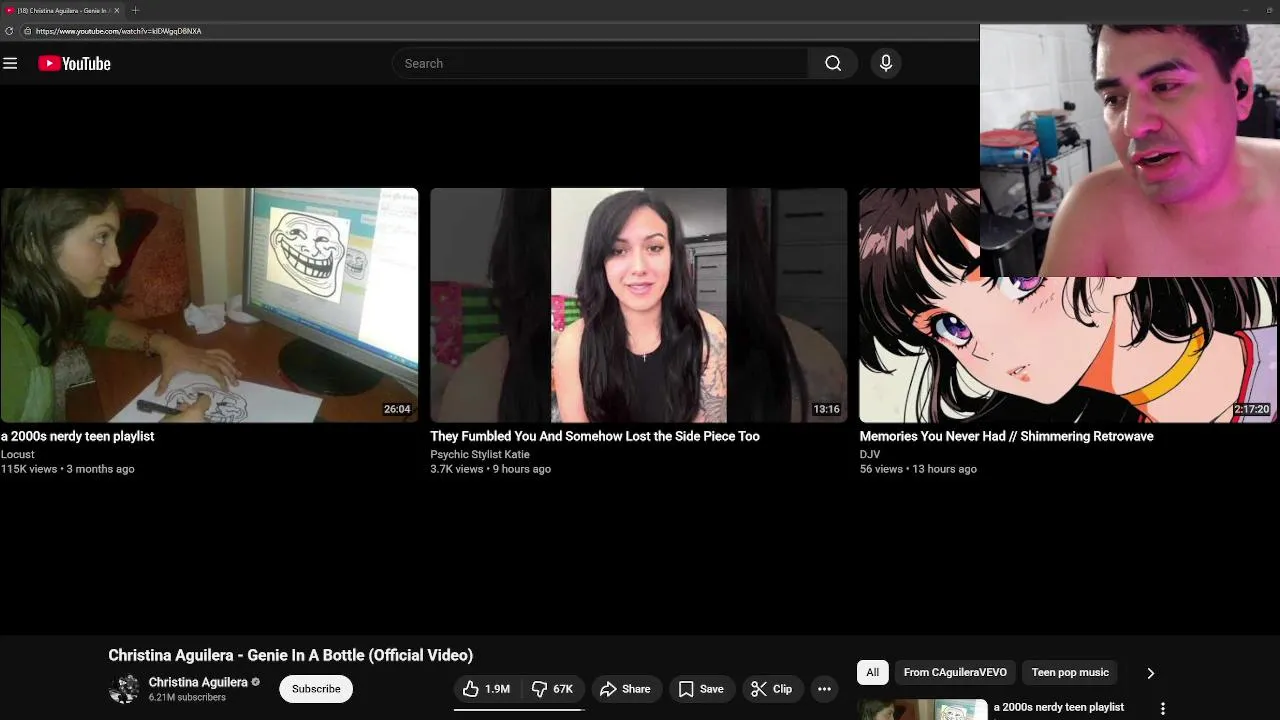This screenshot has width=1280, height=720.
Task: Click title 'They Fumbled You And Somehow Lost the Side Piece Too'
Action: pyautogui.click(x=595, y=436)
